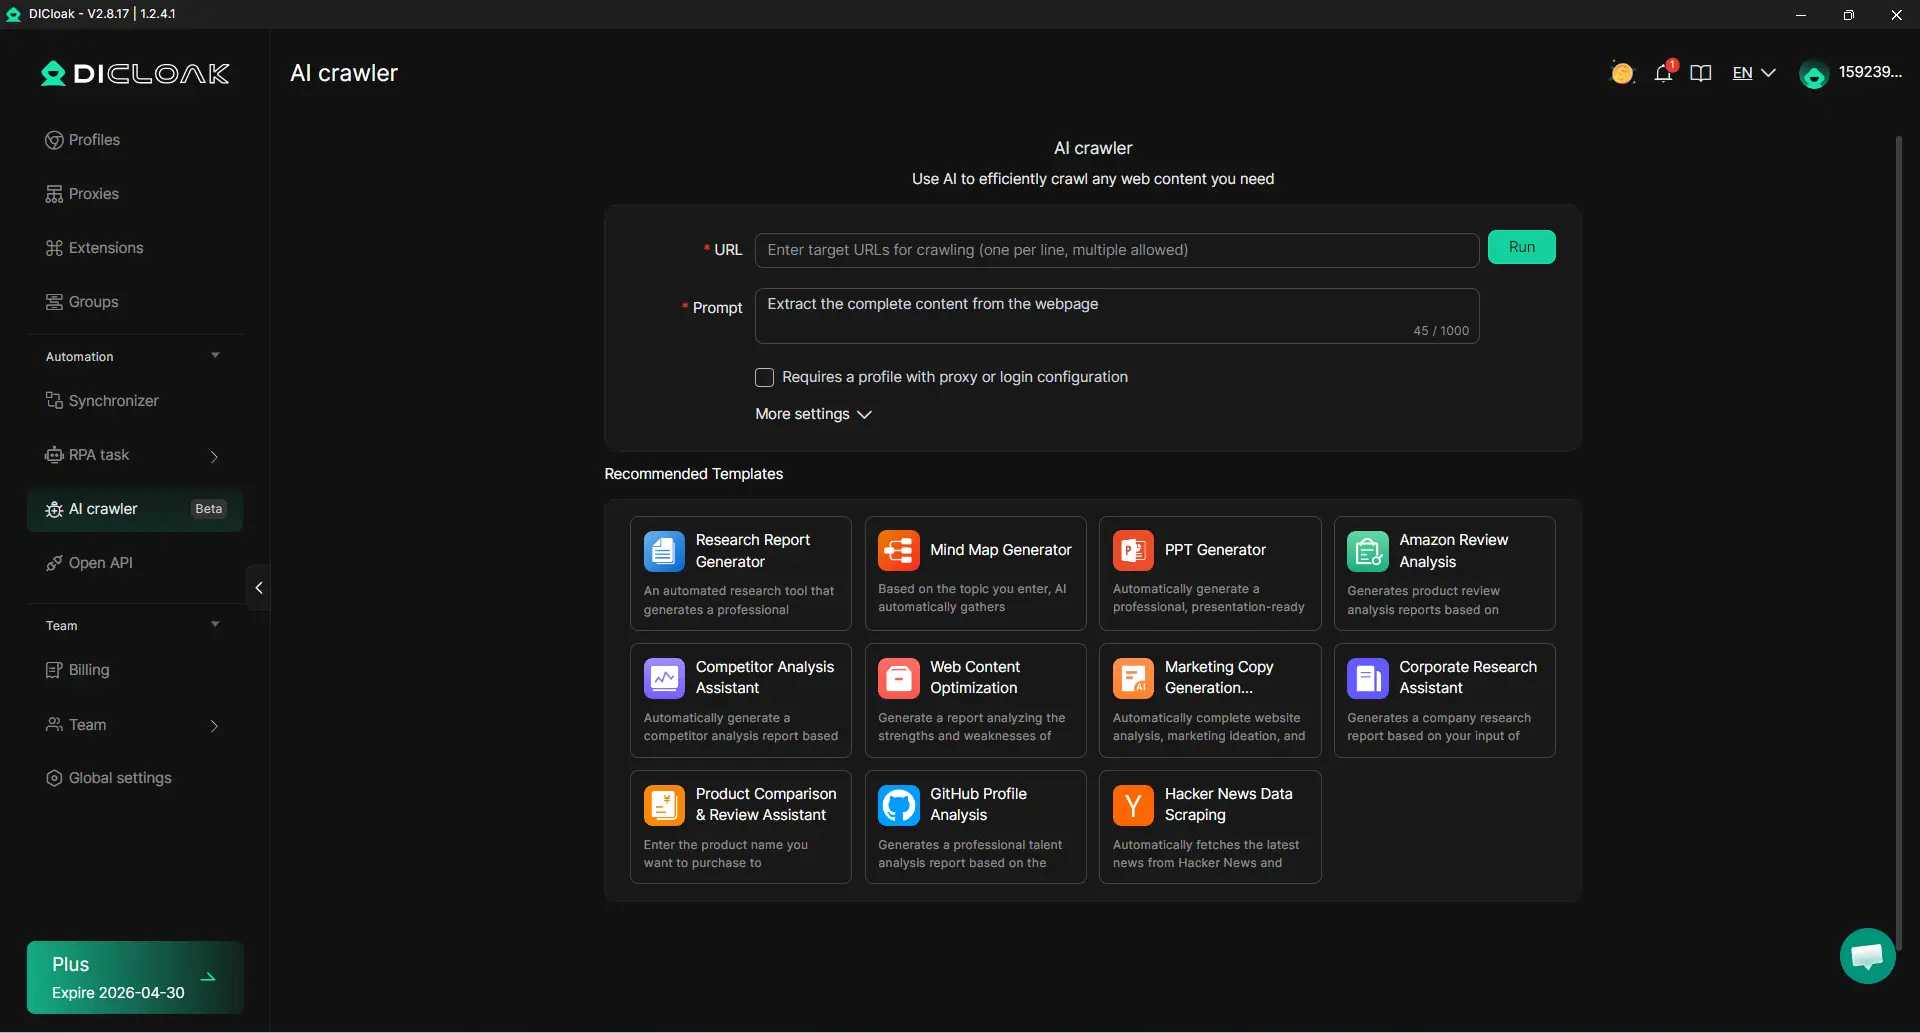Enable 'Requires a profile with proxy' checkbox

[765, 377]
